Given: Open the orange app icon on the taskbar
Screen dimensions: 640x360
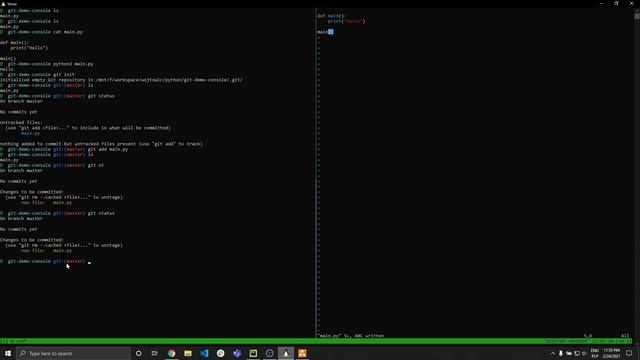Looking at the screenshot, I should tap(302, 353).
